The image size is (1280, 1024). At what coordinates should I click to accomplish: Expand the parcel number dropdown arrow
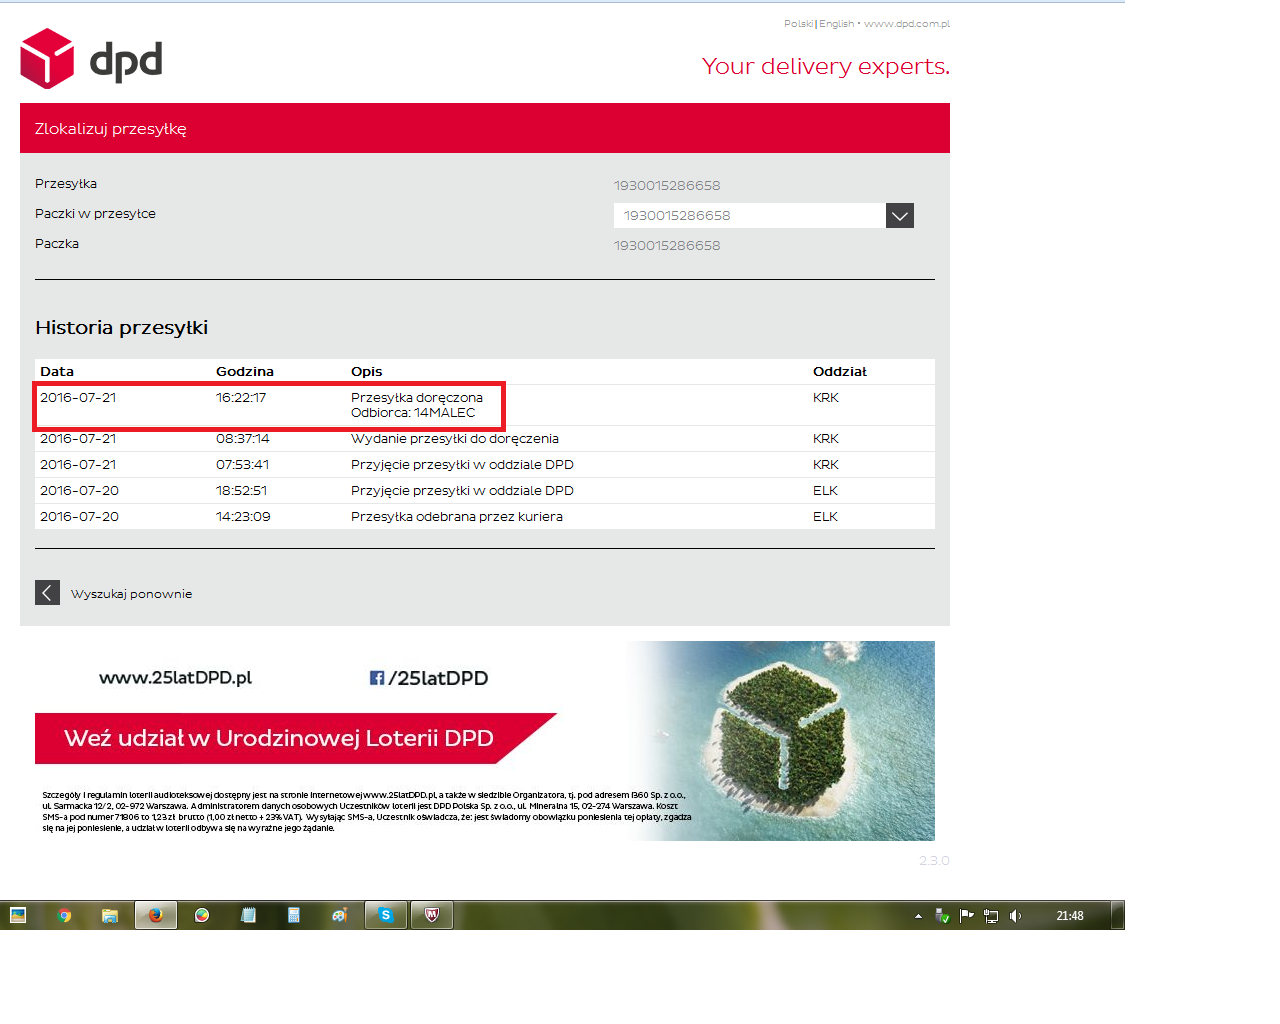(900, 216)
